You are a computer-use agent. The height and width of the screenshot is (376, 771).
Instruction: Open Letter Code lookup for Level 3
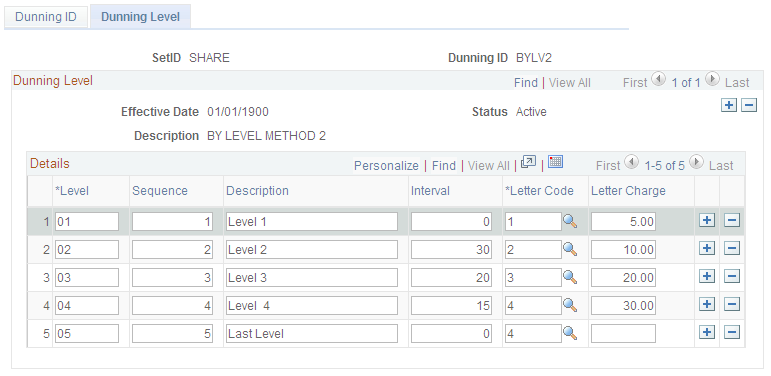(x=570, y=277)
